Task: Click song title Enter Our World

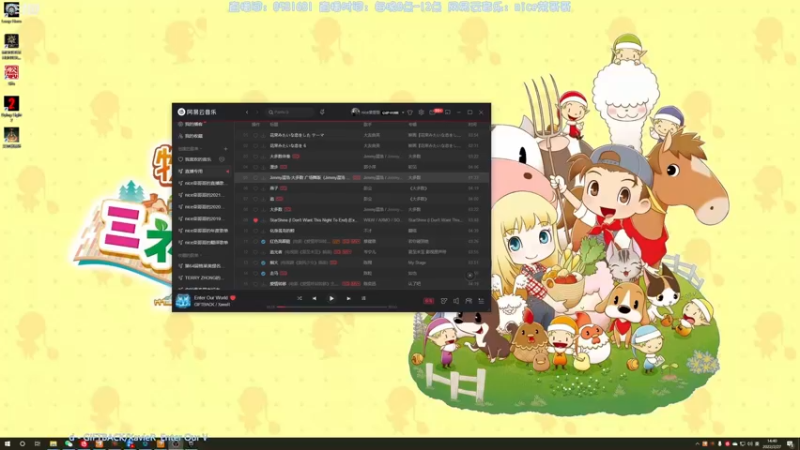Action: (211, 297)
